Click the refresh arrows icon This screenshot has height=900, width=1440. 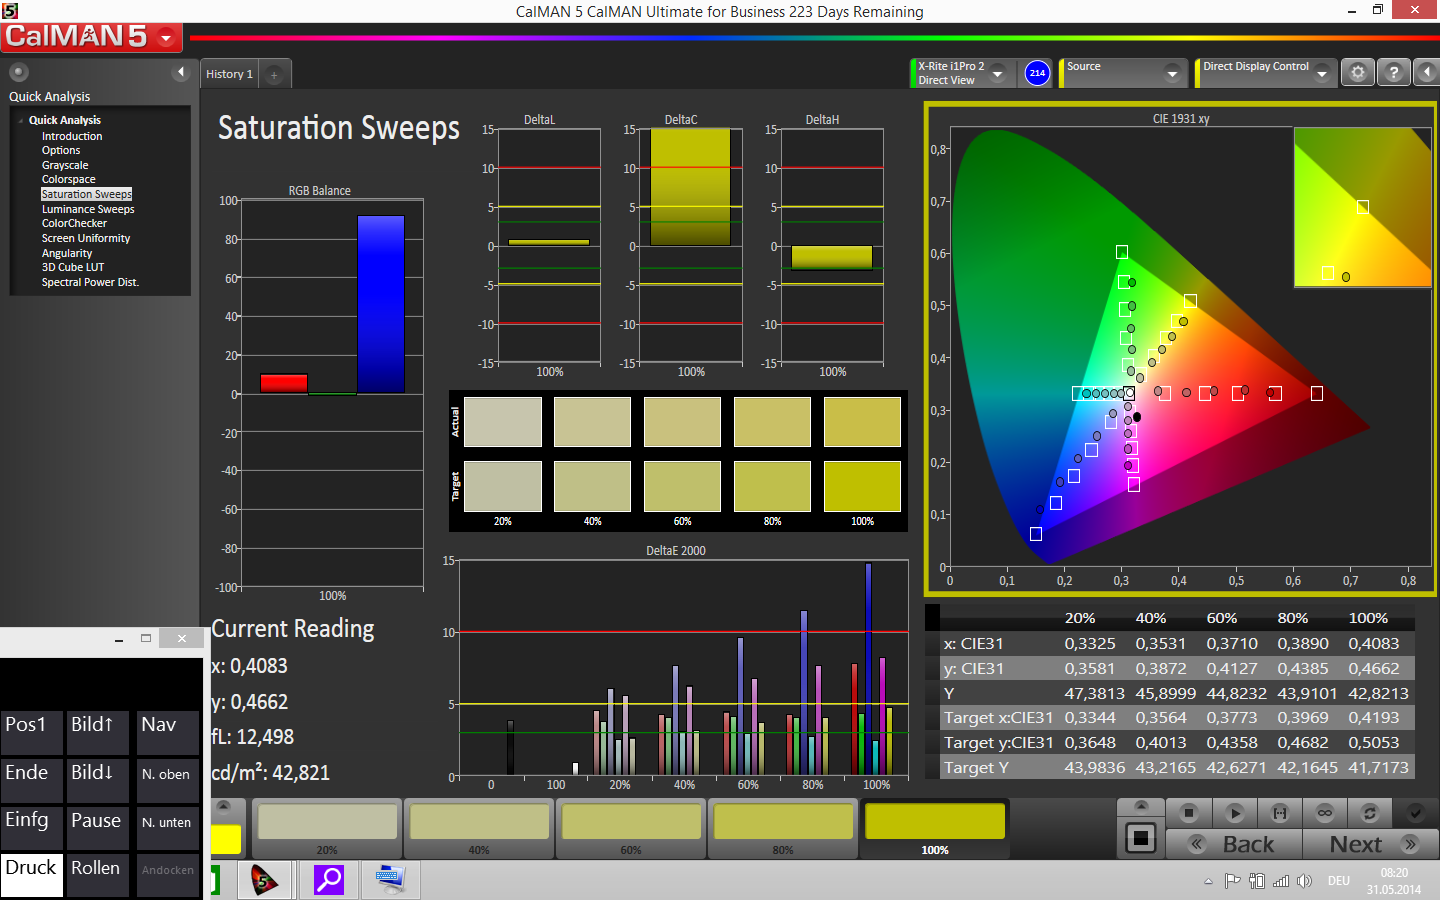coord(1369,813)
